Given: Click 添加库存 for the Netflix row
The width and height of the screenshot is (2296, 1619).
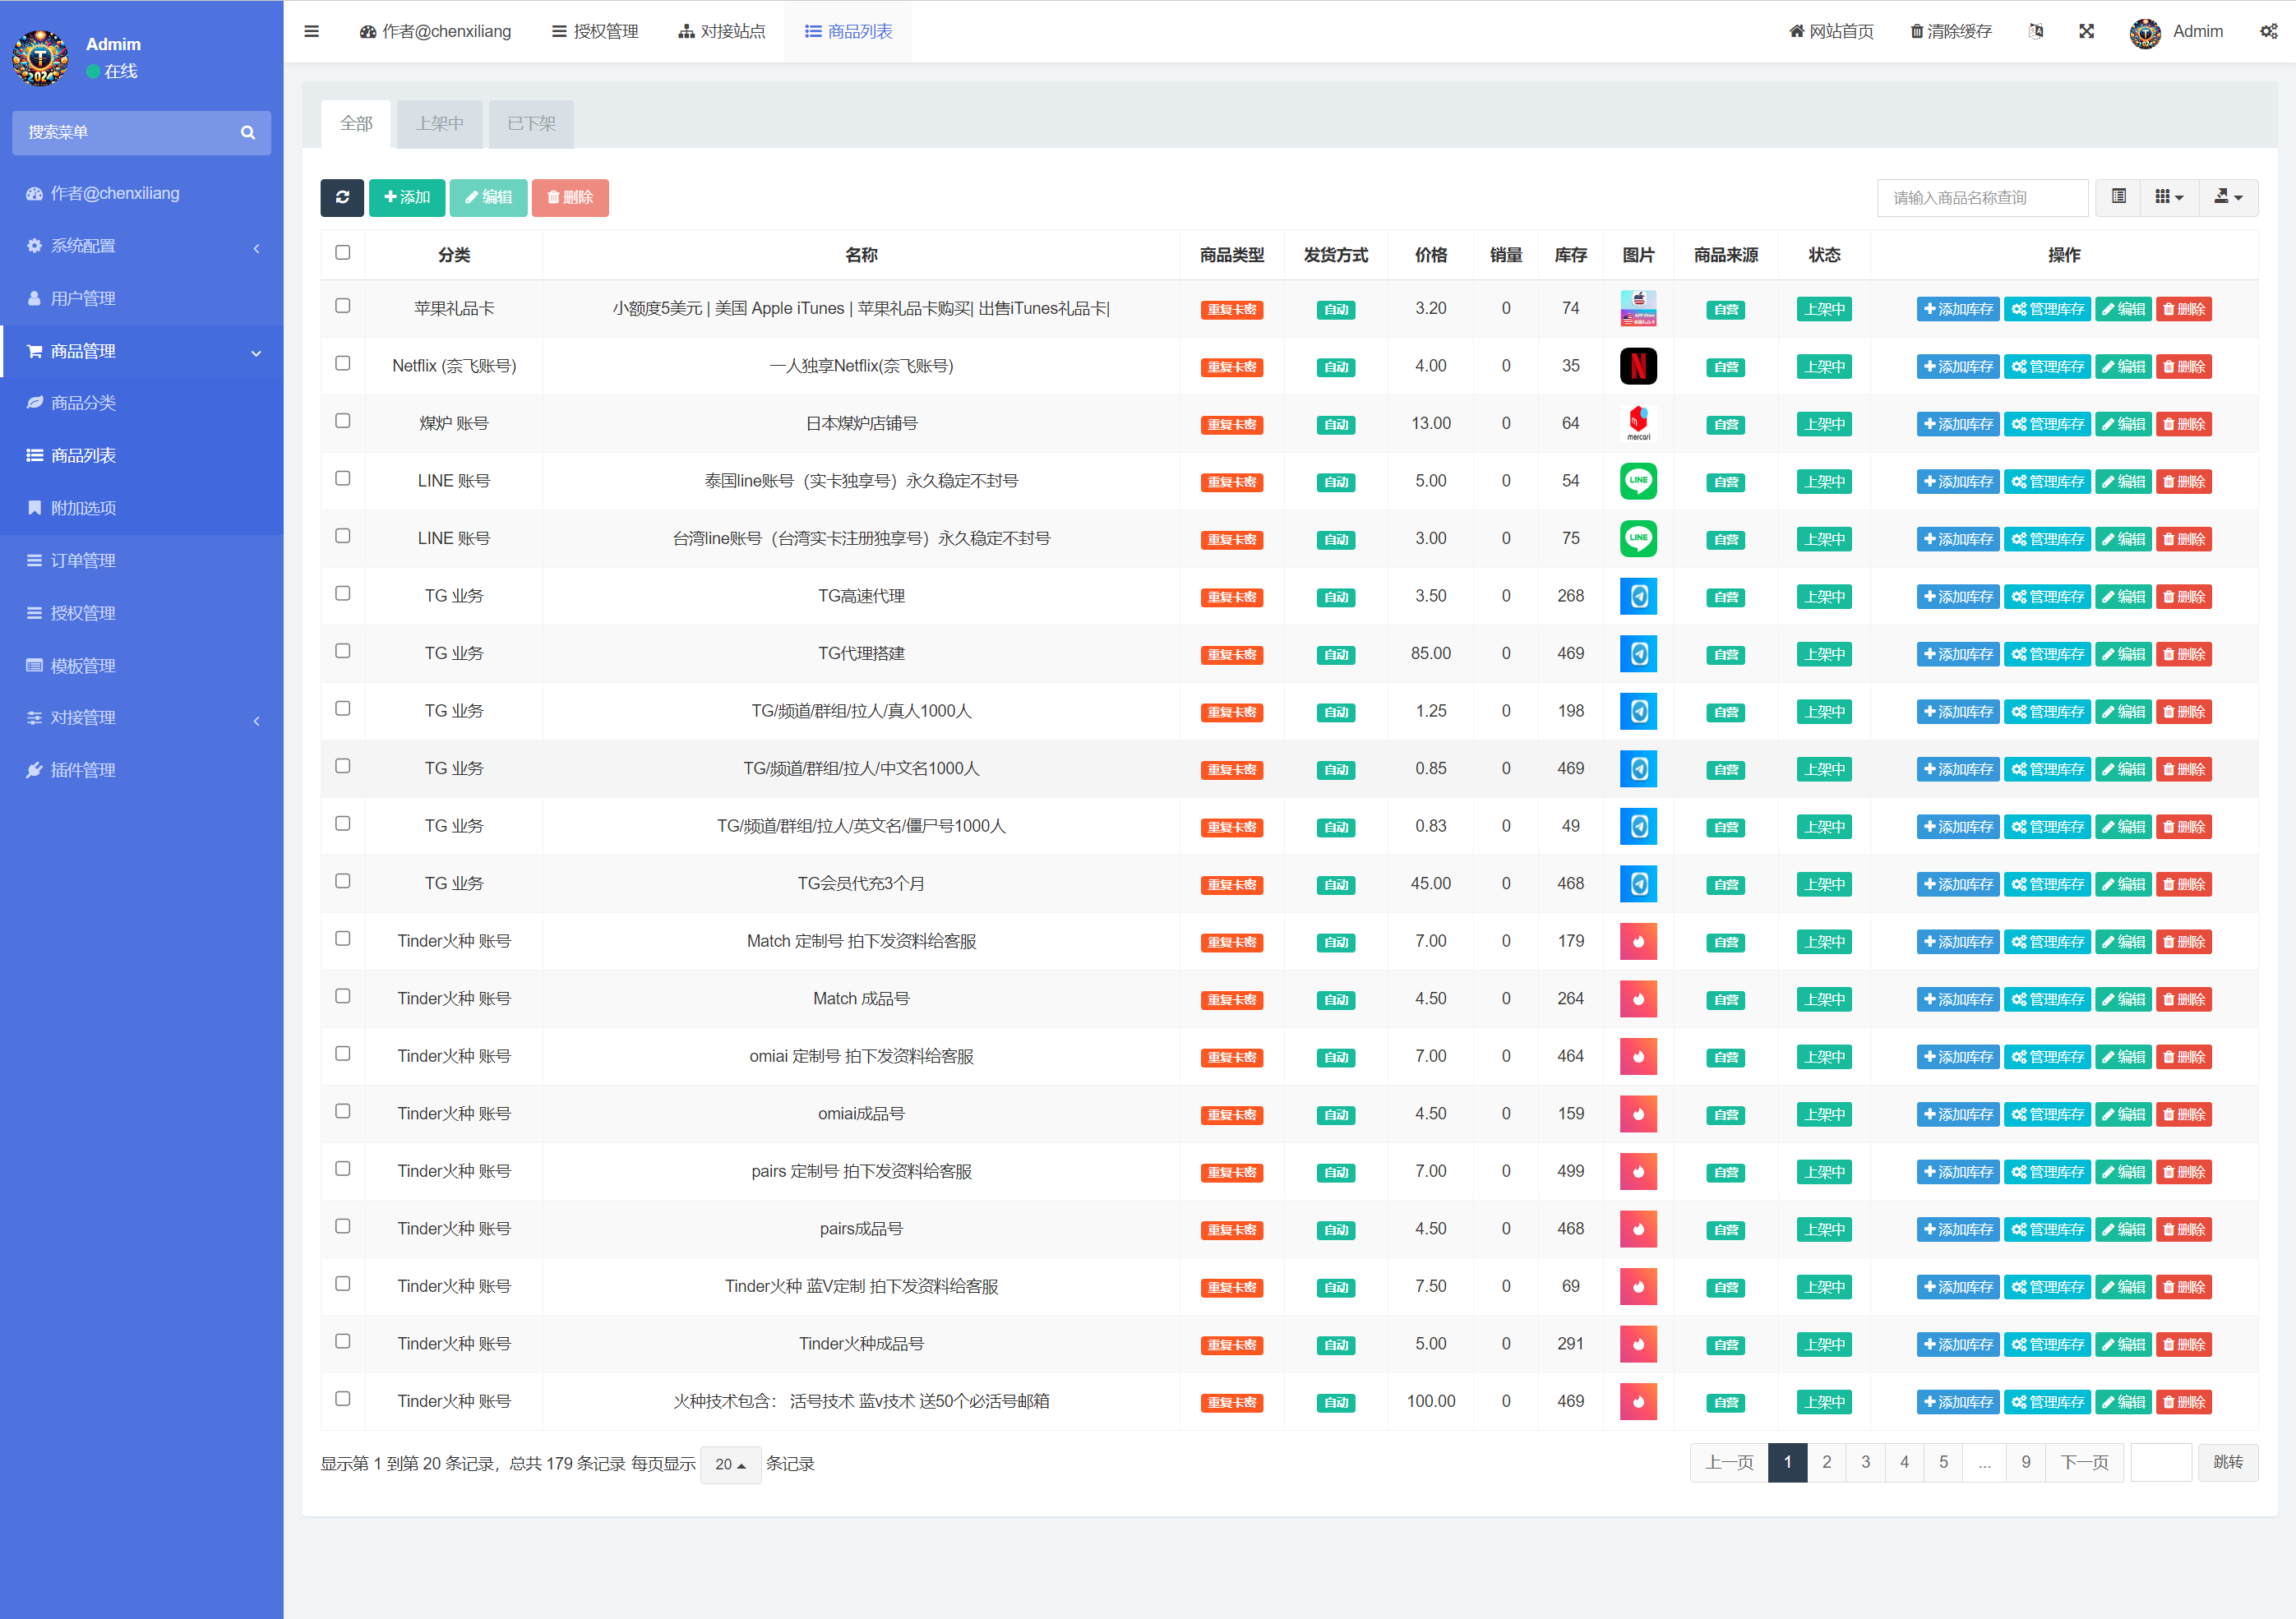Looking at the screenshot, I should tap(1958, 366).
